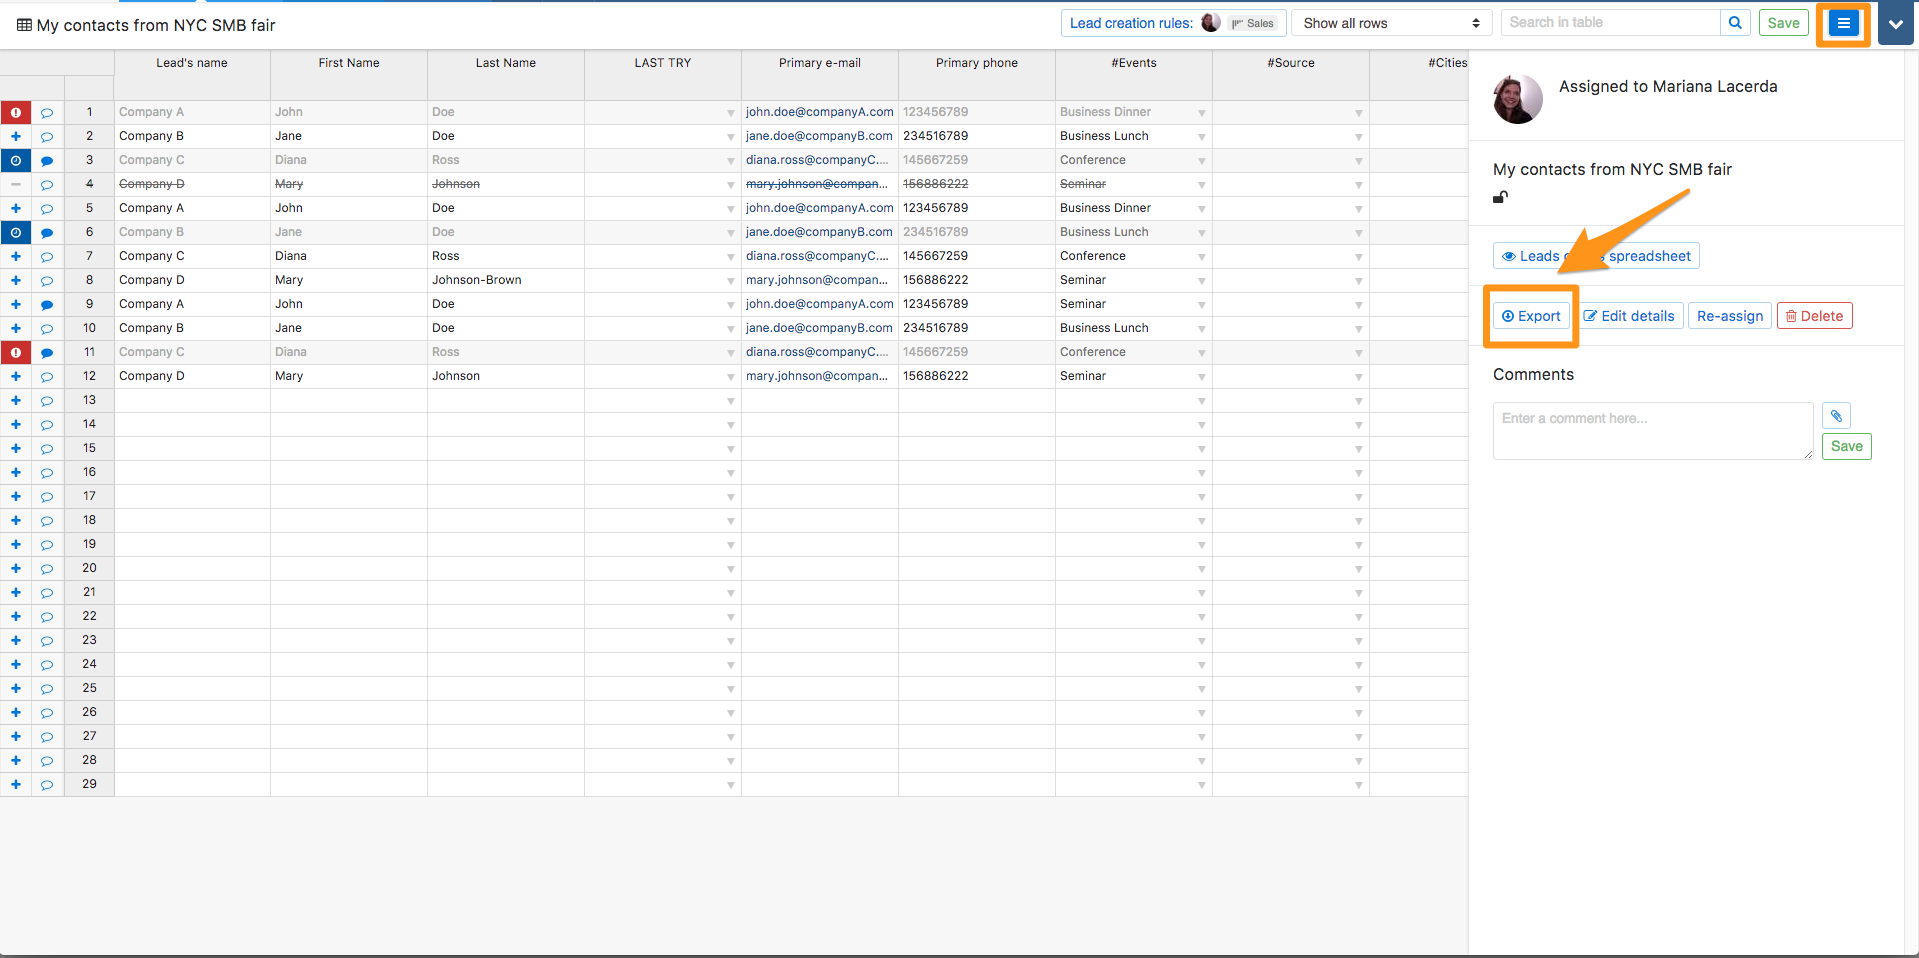Click the plus icon on row 2
Viewport: 1919px width, 958px height.
(x=16, y=137)
